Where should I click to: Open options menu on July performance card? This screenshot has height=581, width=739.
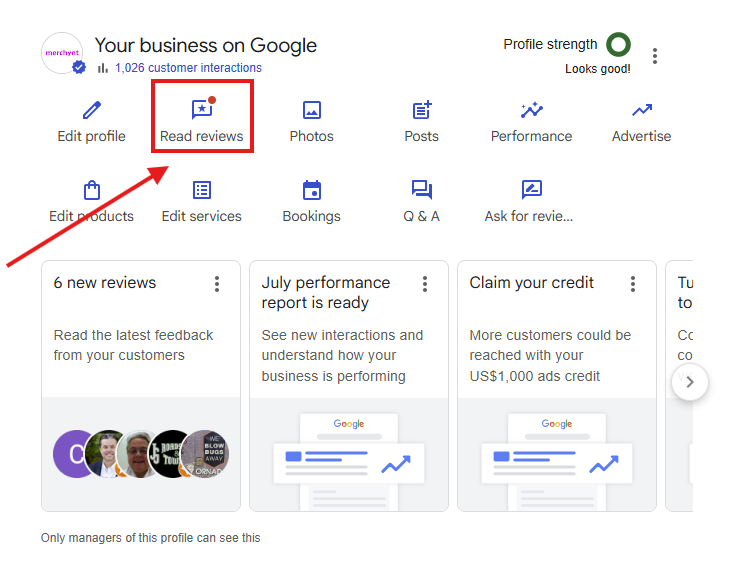point(425,284)
